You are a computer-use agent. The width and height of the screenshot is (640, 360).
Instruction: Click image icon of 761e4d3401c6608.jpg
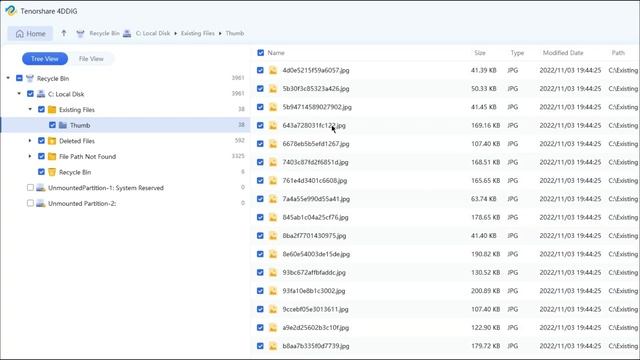click(273, 180)
